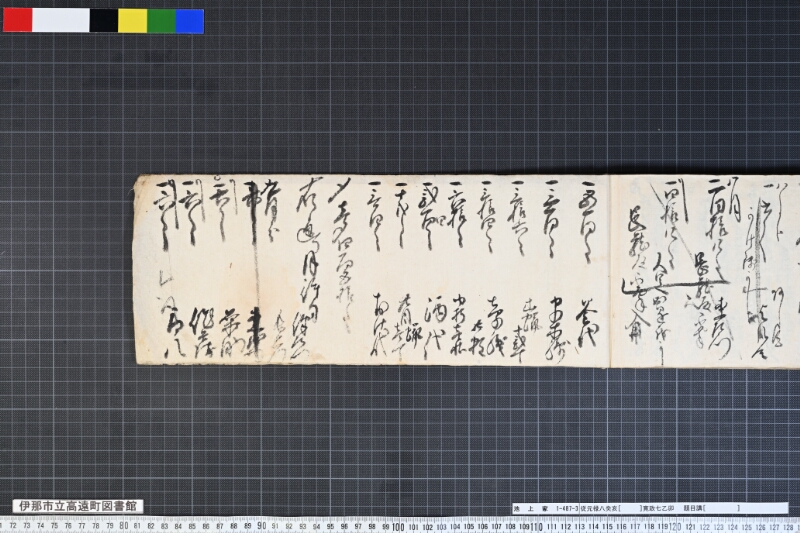Click the 1-487-3 catalog number
This screenshot has width=800, height=533.
click(x=567, y=508)
